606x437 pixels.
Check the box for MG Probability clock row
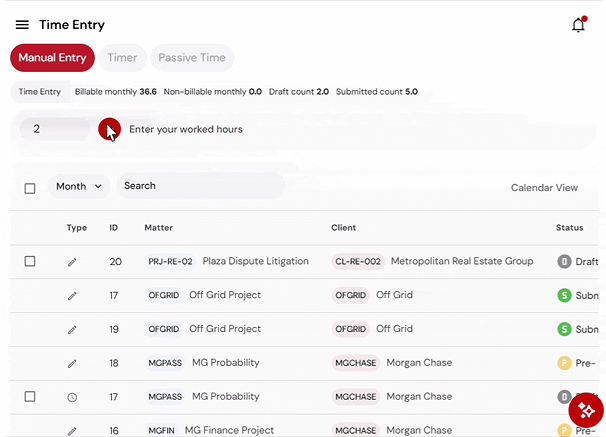coord(30,396)
